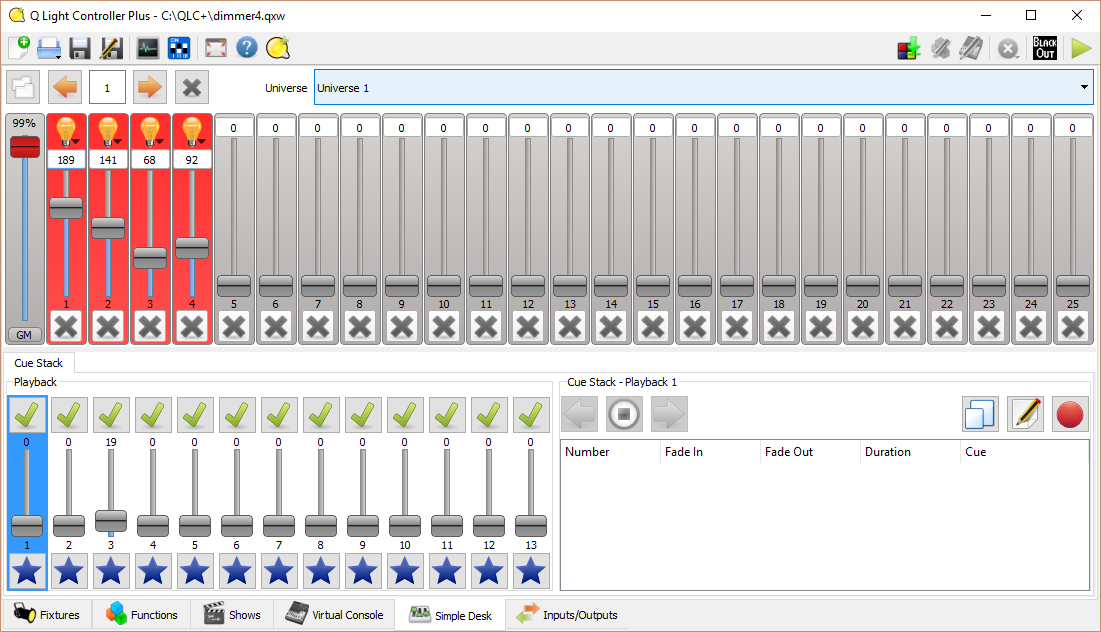
Task: Open channel 4 lightbulb dropdown
Action: (192, 131)
